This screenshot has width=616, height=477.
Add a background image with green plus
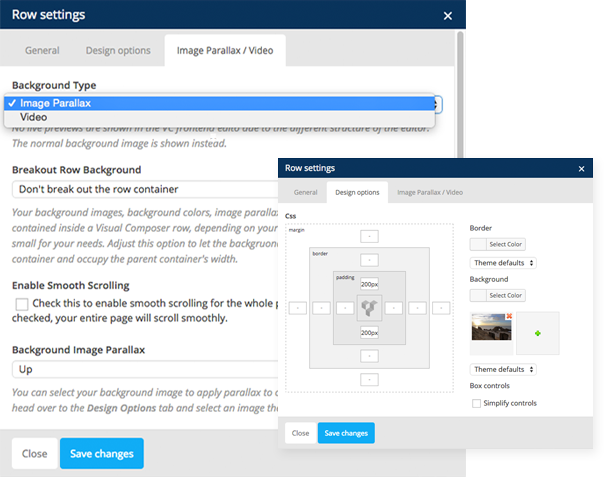(538, 333)
